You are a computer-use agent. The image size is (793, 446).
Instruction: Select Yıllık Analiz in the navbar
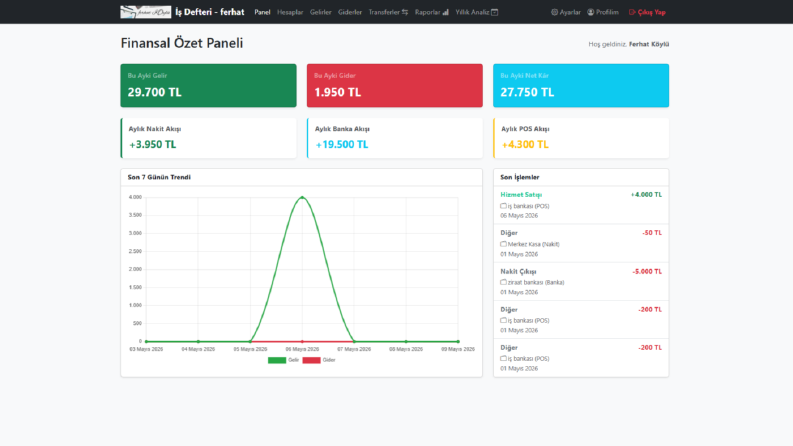(476, 12)
